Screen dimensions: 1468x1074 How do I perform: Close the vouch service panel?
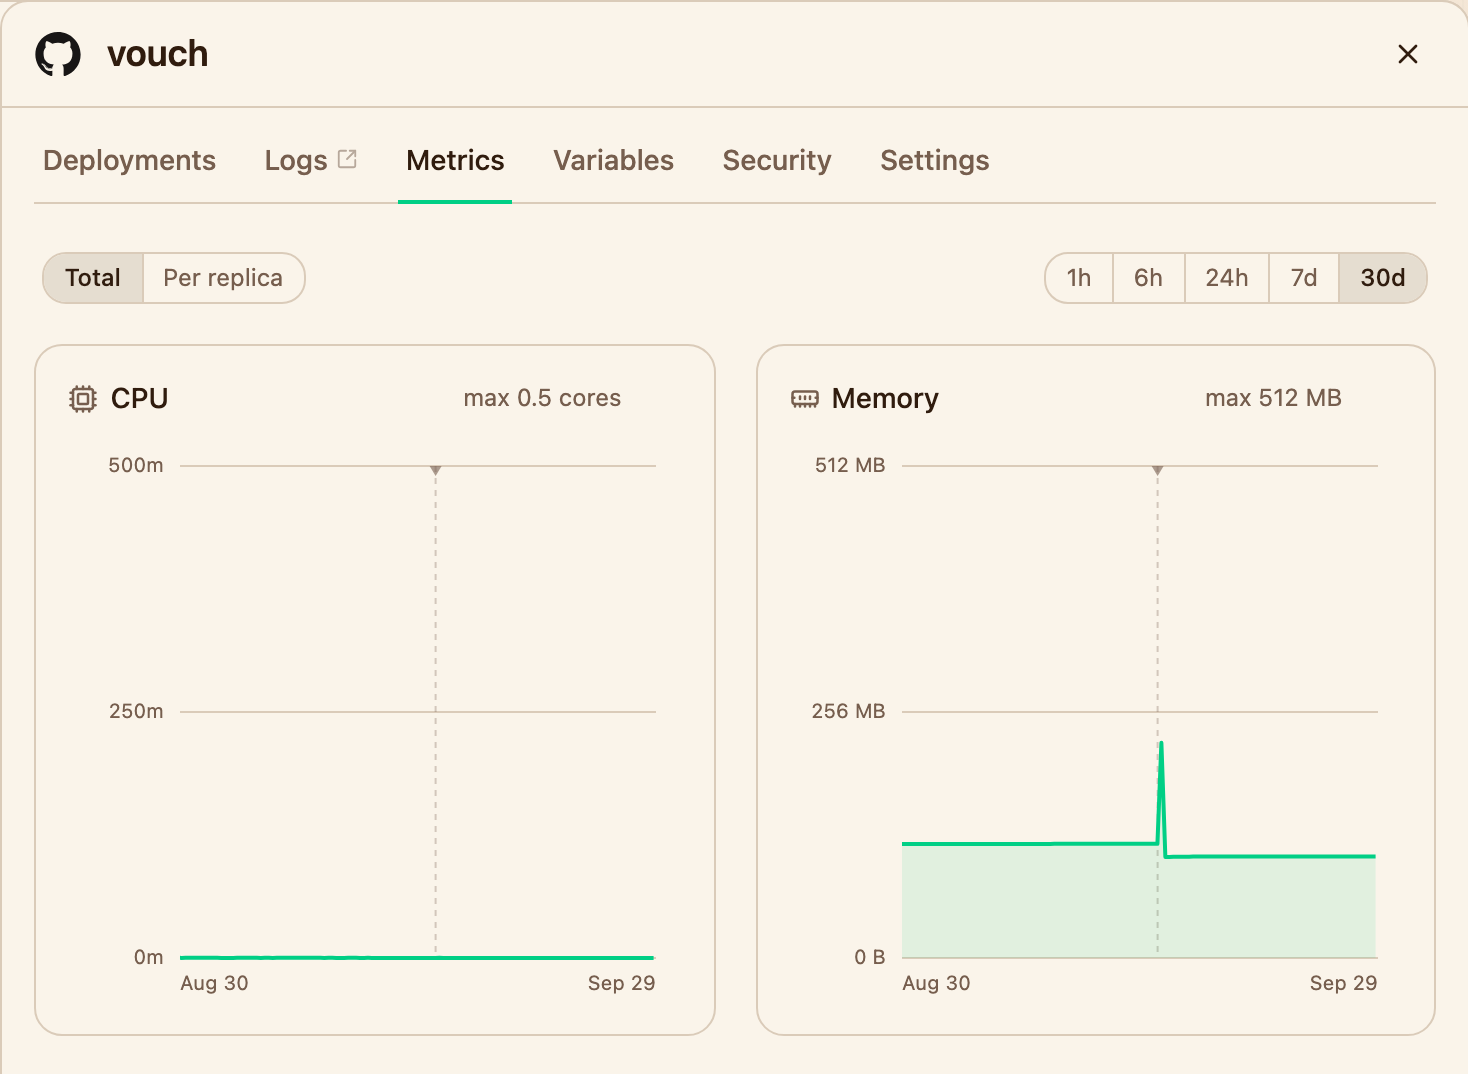coord(1408,54)
